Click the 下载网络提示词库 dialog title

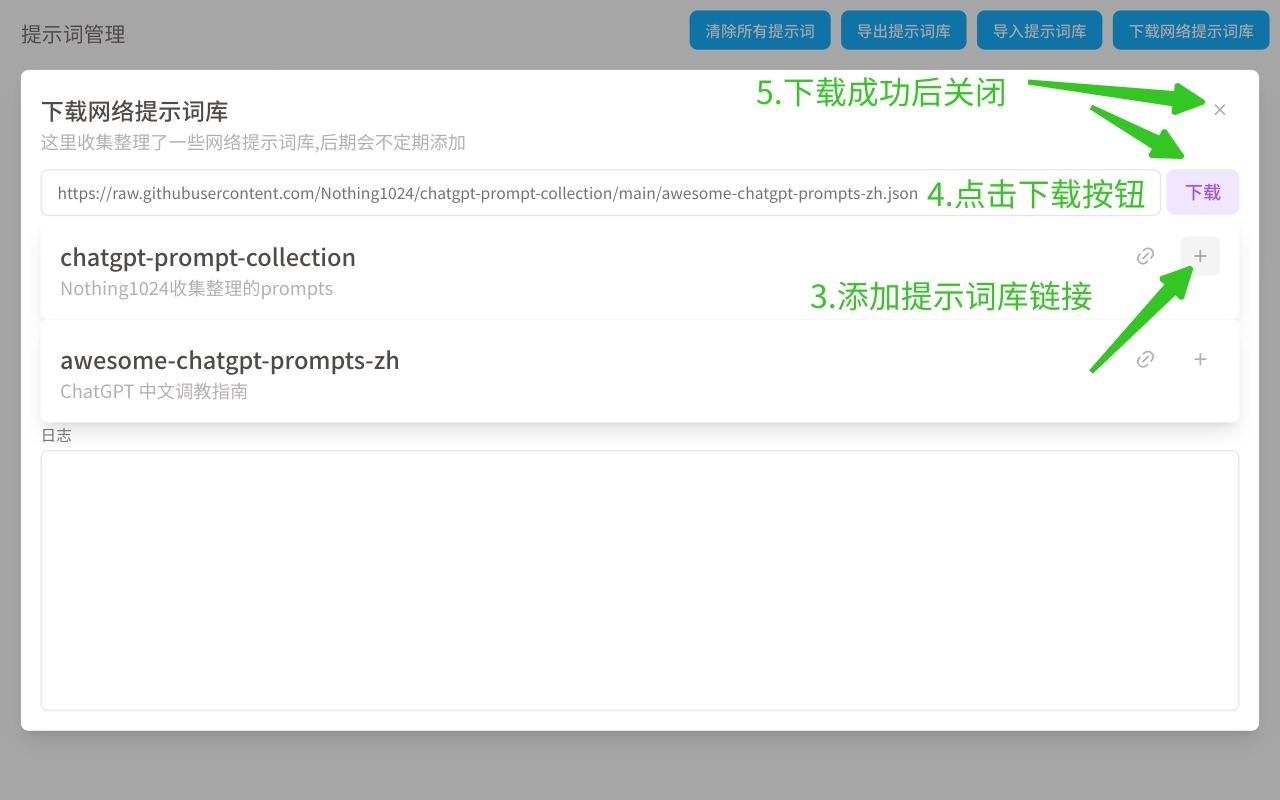135,111
